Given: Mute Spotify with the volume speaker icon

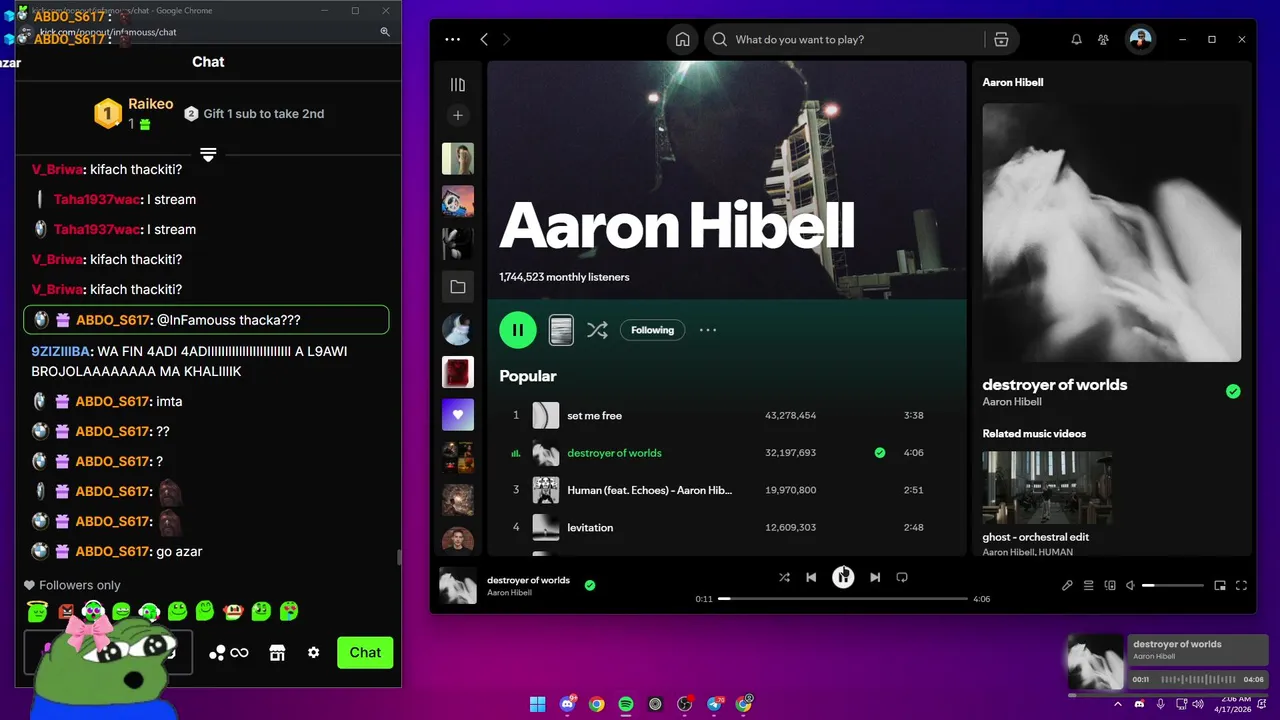Looking at the screenshot, I should (x=1130, y=586).
